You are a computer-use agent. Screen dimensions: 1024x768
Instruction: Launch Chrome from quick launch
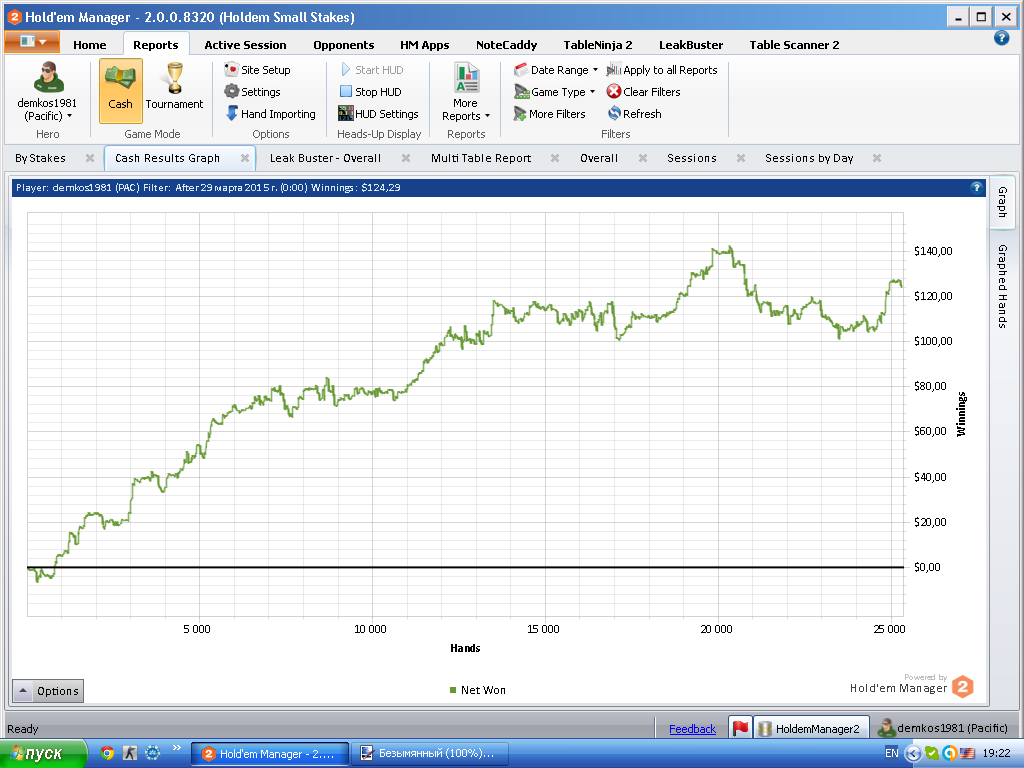(107, 753)
